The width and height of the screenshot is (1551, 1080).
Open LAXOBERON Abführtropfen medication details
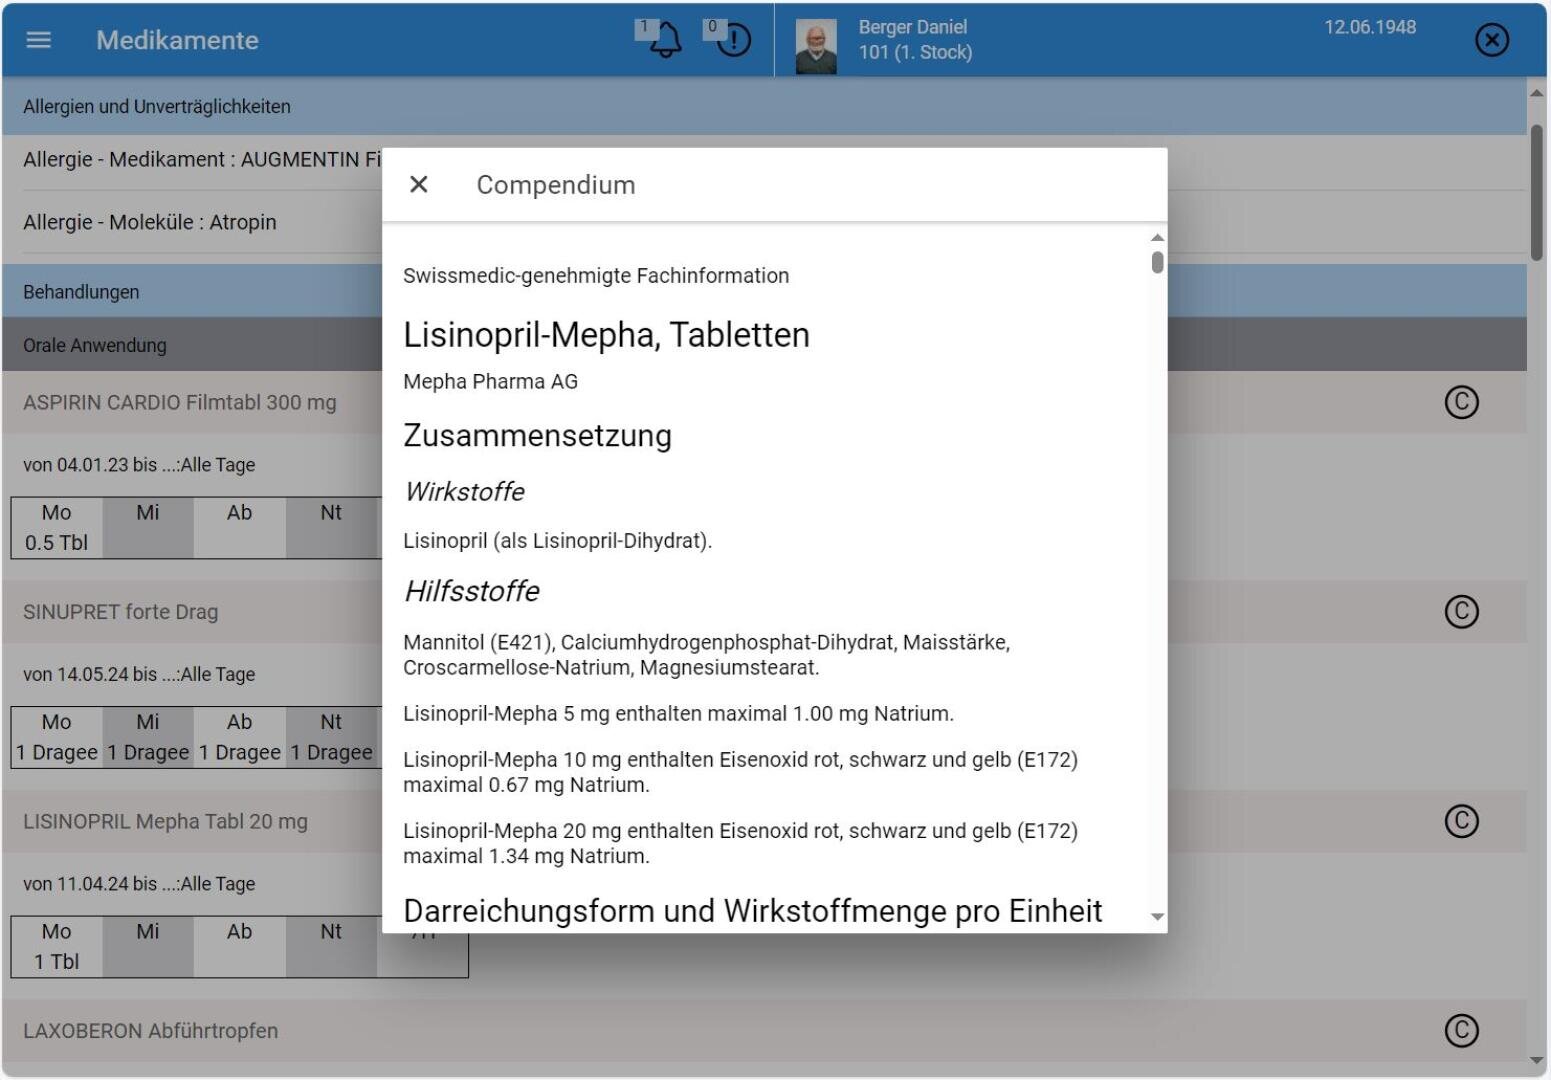click(152, 1030)
